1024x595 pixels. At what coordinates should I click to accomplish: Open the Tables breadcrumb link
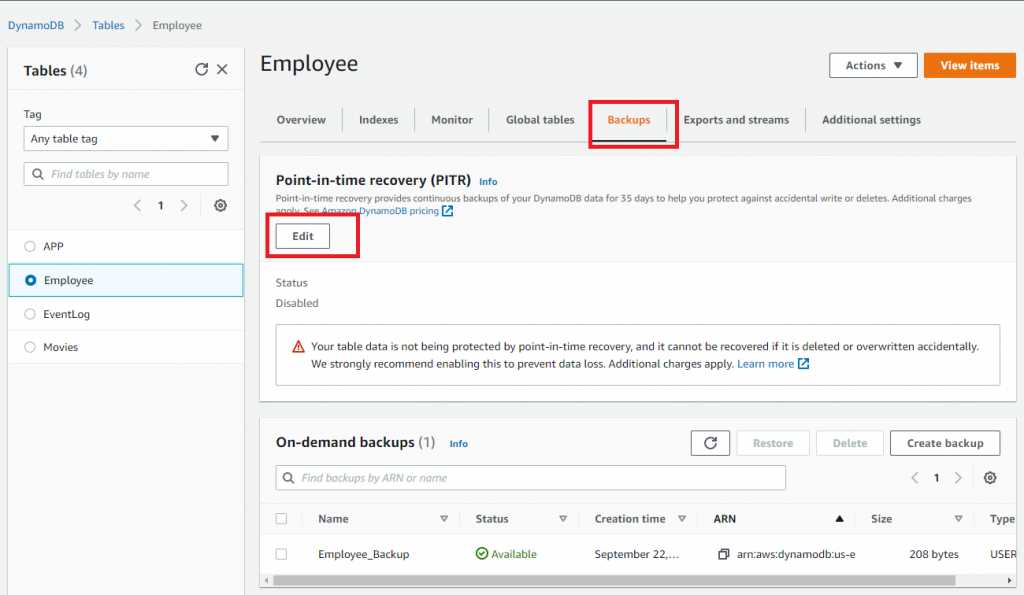click(x=108, y=25)
